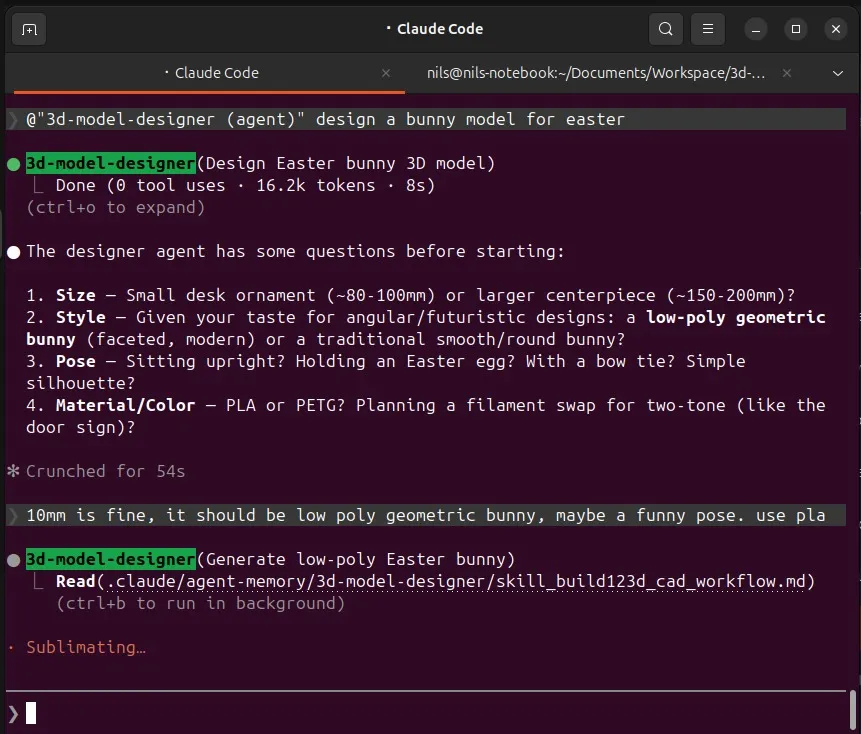The height and width of the screenshot is (734, 861).
Task: Switch to the Claude Code tab
Action: point(210,73)
